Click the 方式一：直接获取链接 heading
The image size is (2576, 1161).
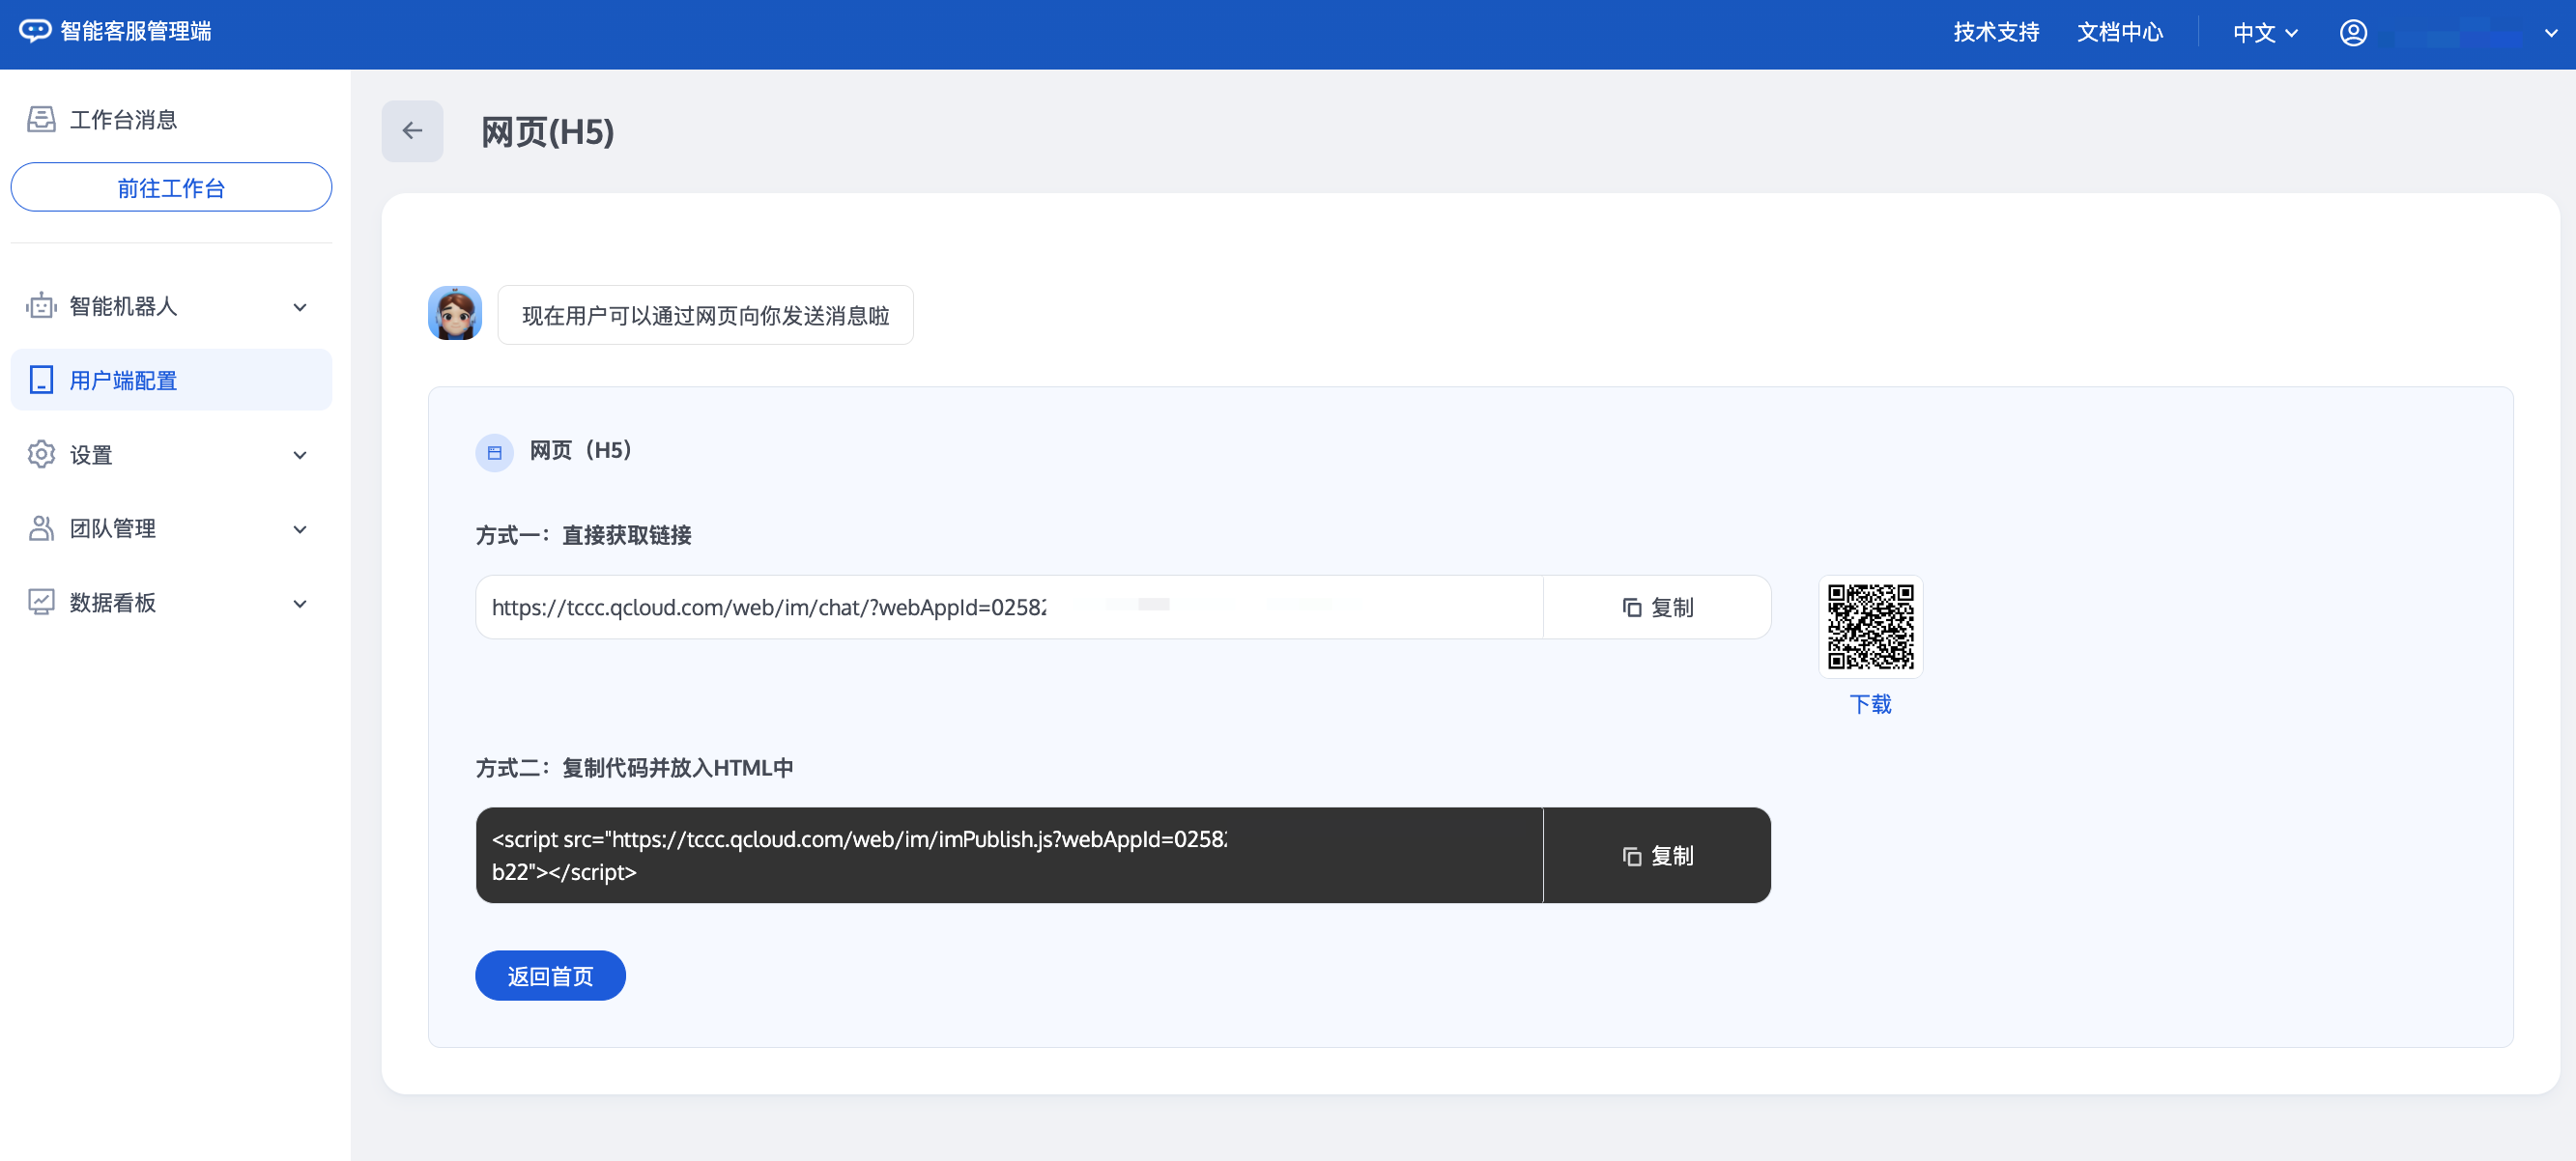click(583, 535)
